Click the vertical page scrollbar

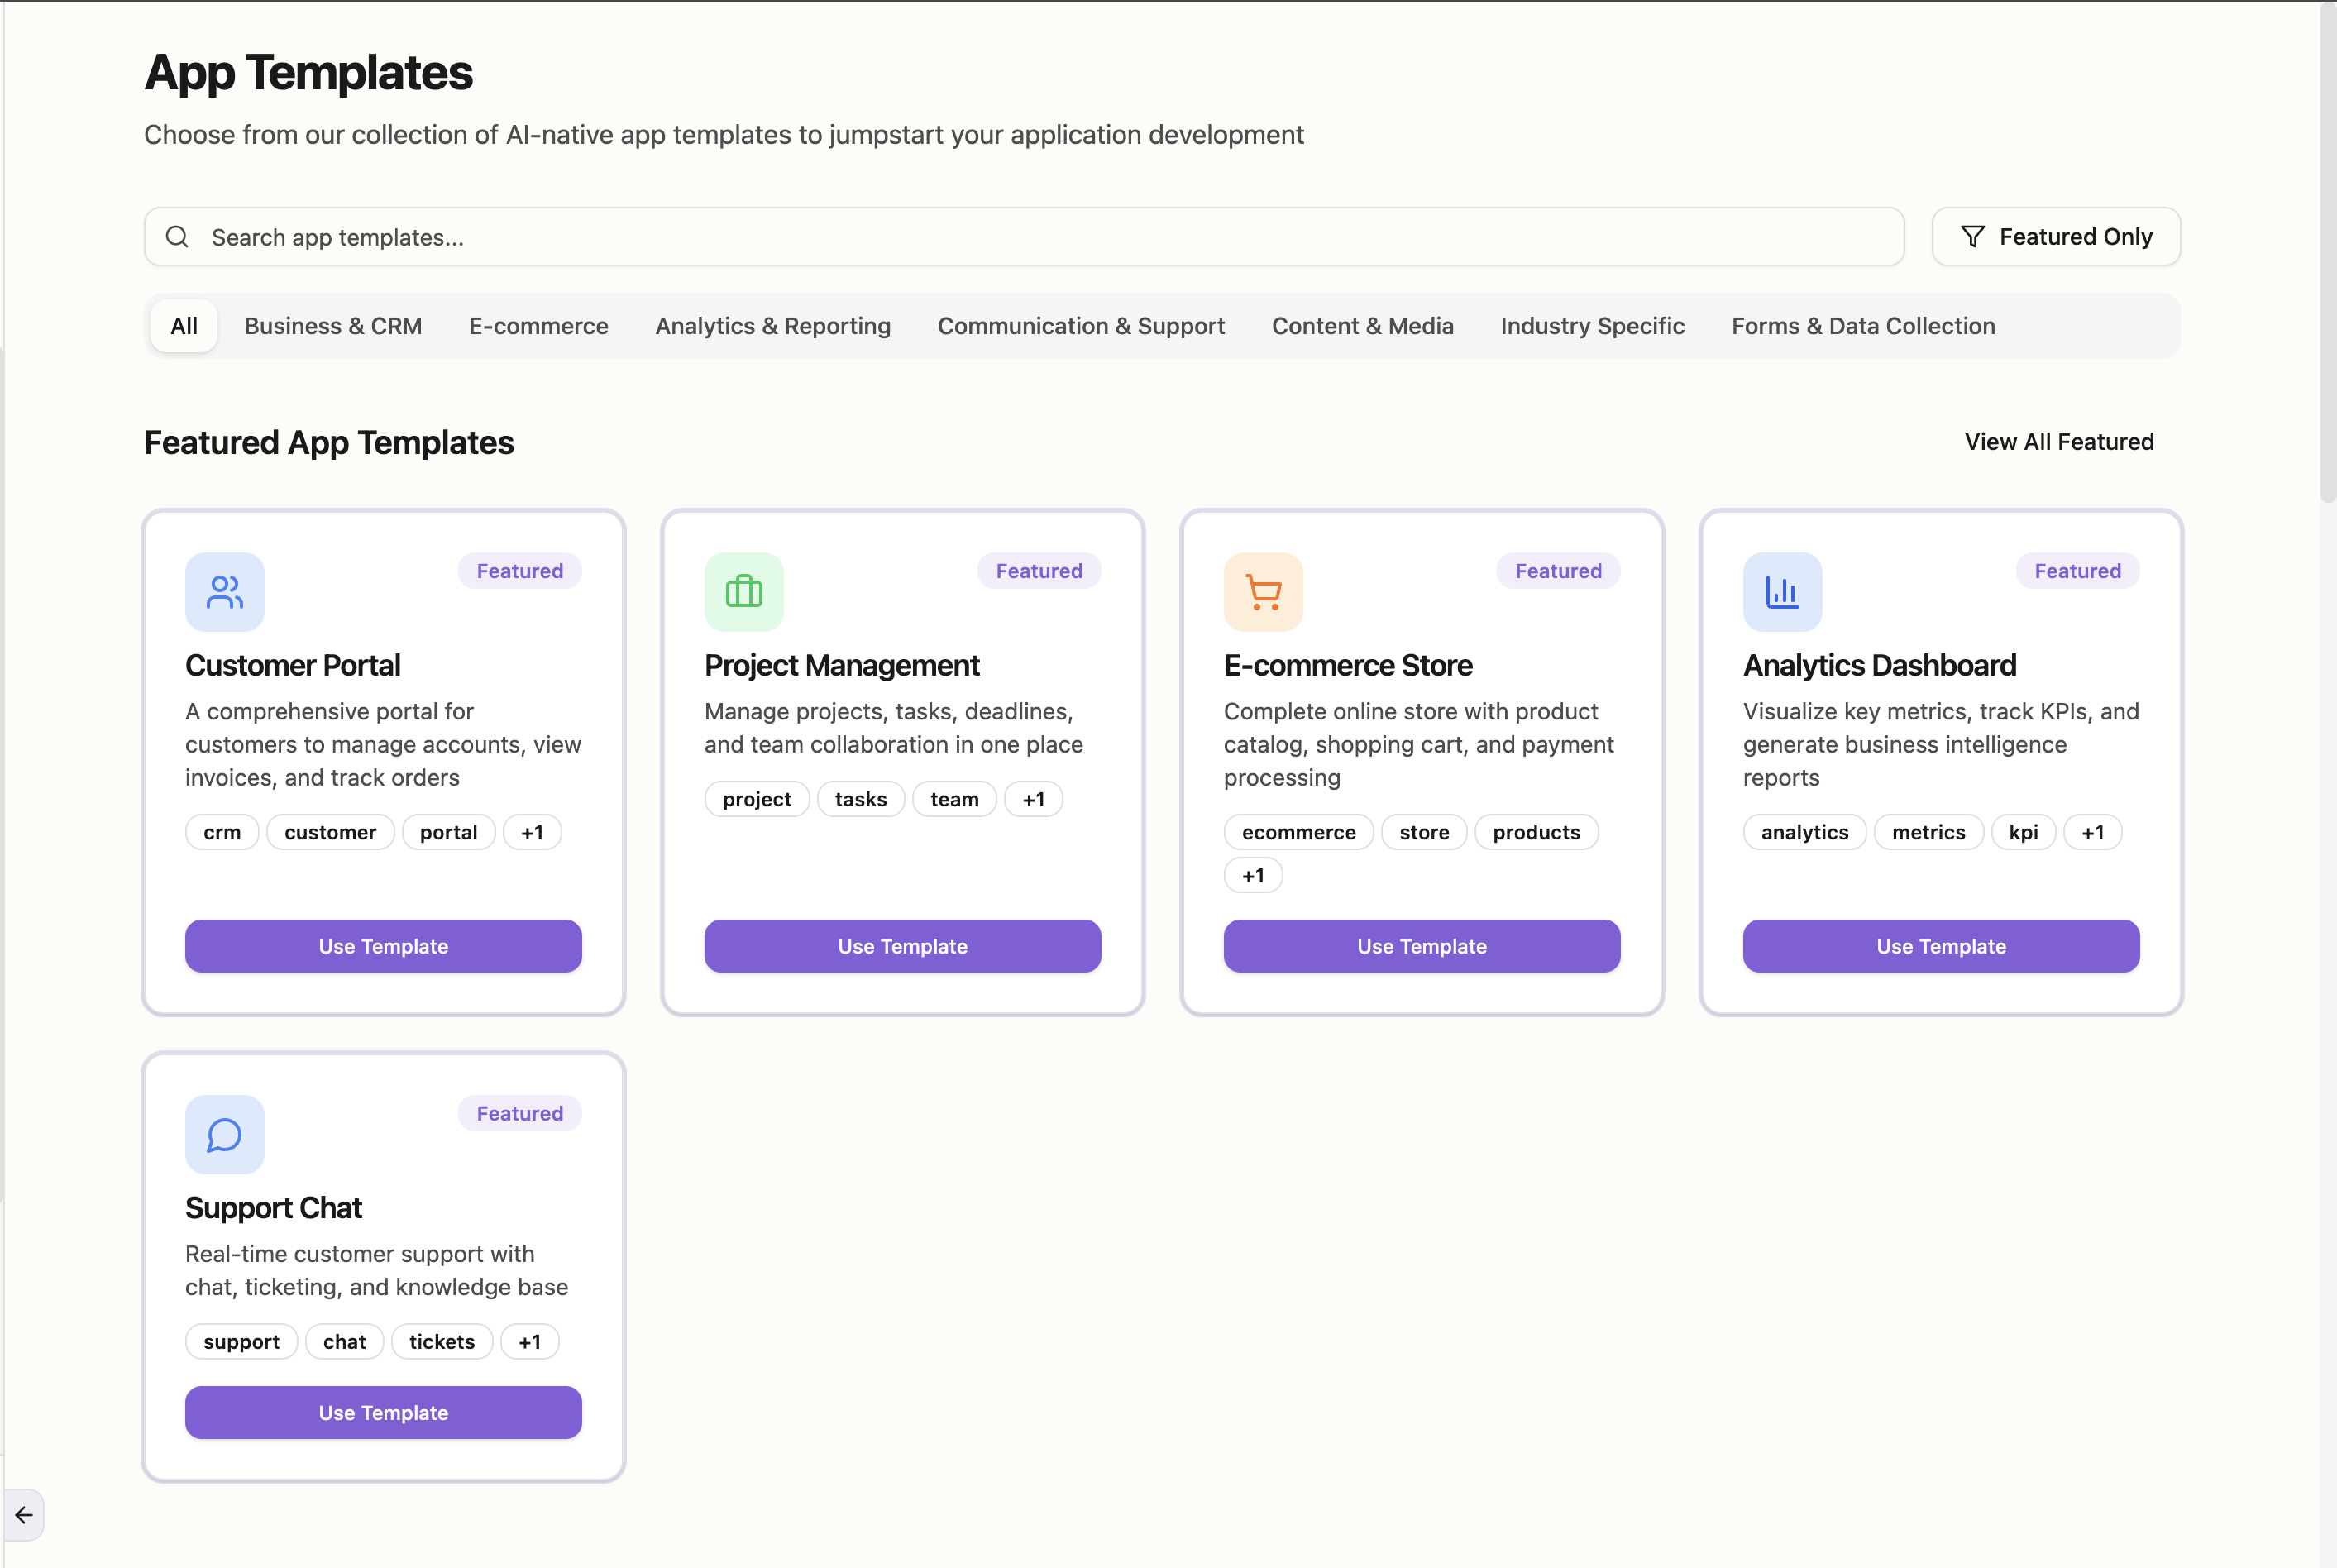tap(2328, 250)
